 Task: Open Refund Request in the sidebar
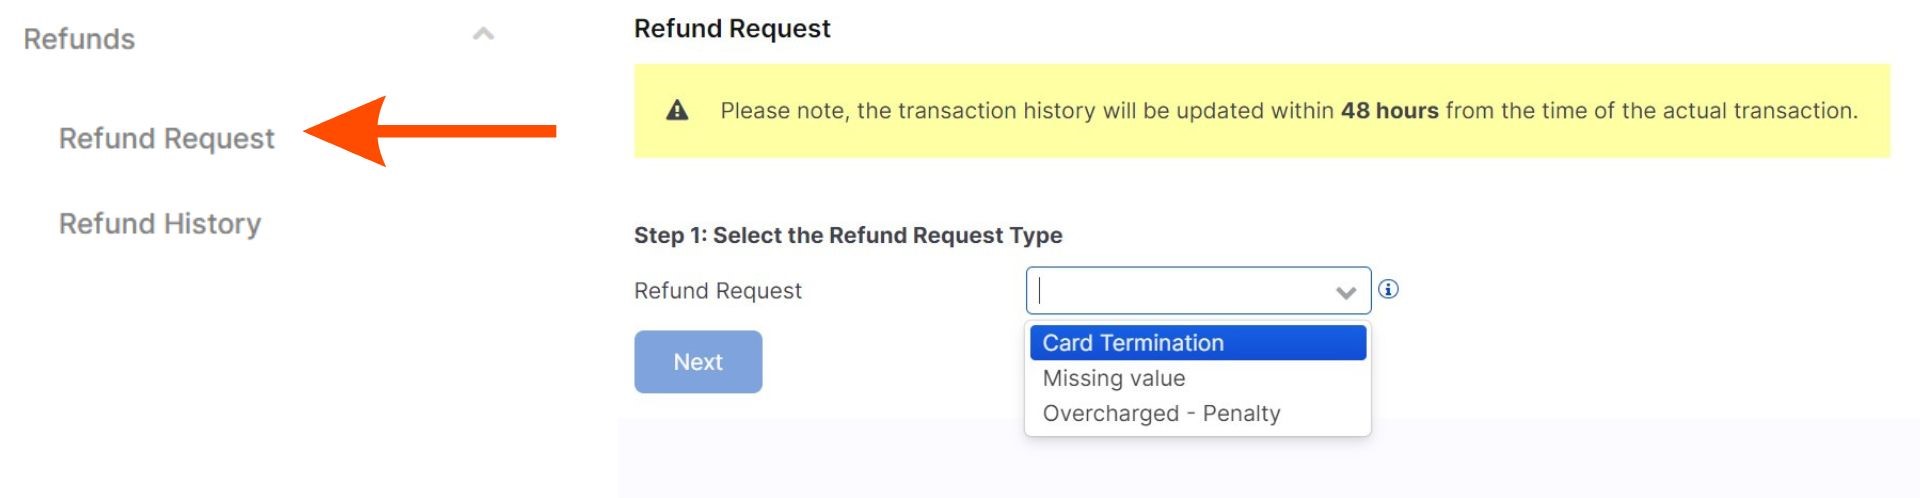(166, 138)
